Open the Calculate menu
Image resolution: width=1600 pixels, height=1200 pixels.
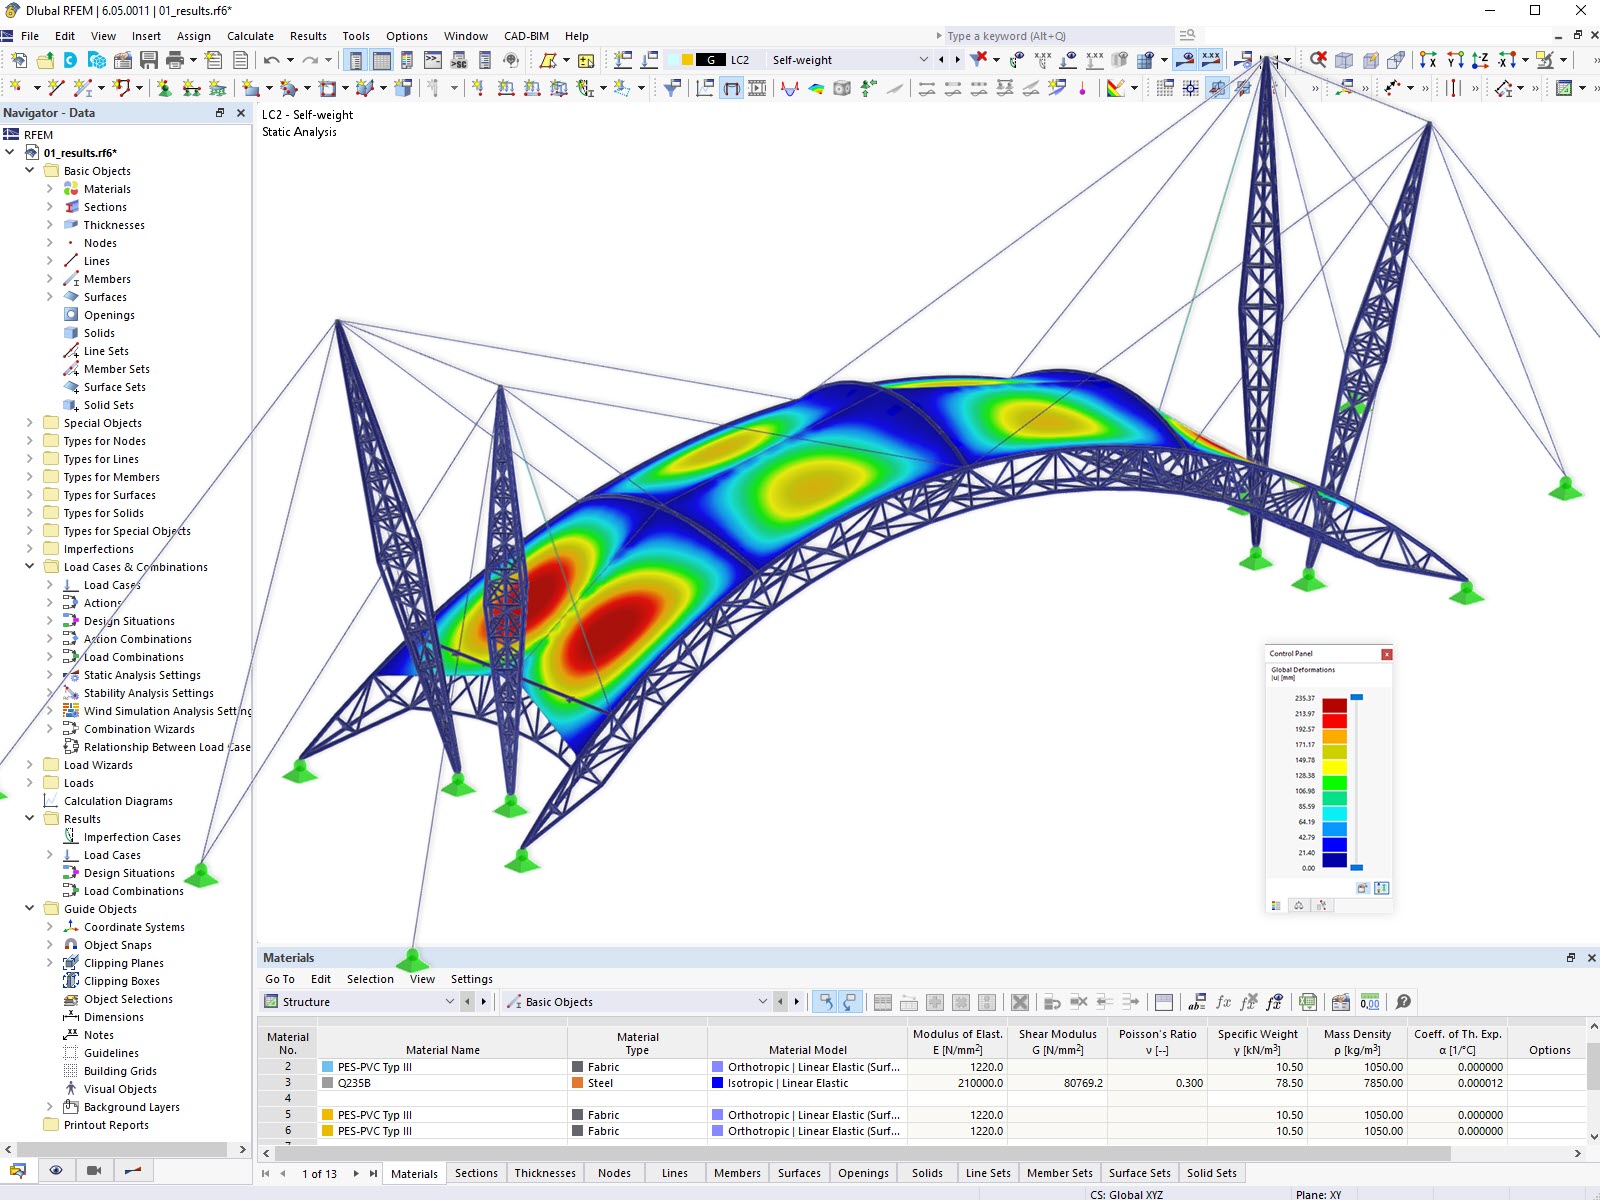pyautogui.click(x=250, y=36)
